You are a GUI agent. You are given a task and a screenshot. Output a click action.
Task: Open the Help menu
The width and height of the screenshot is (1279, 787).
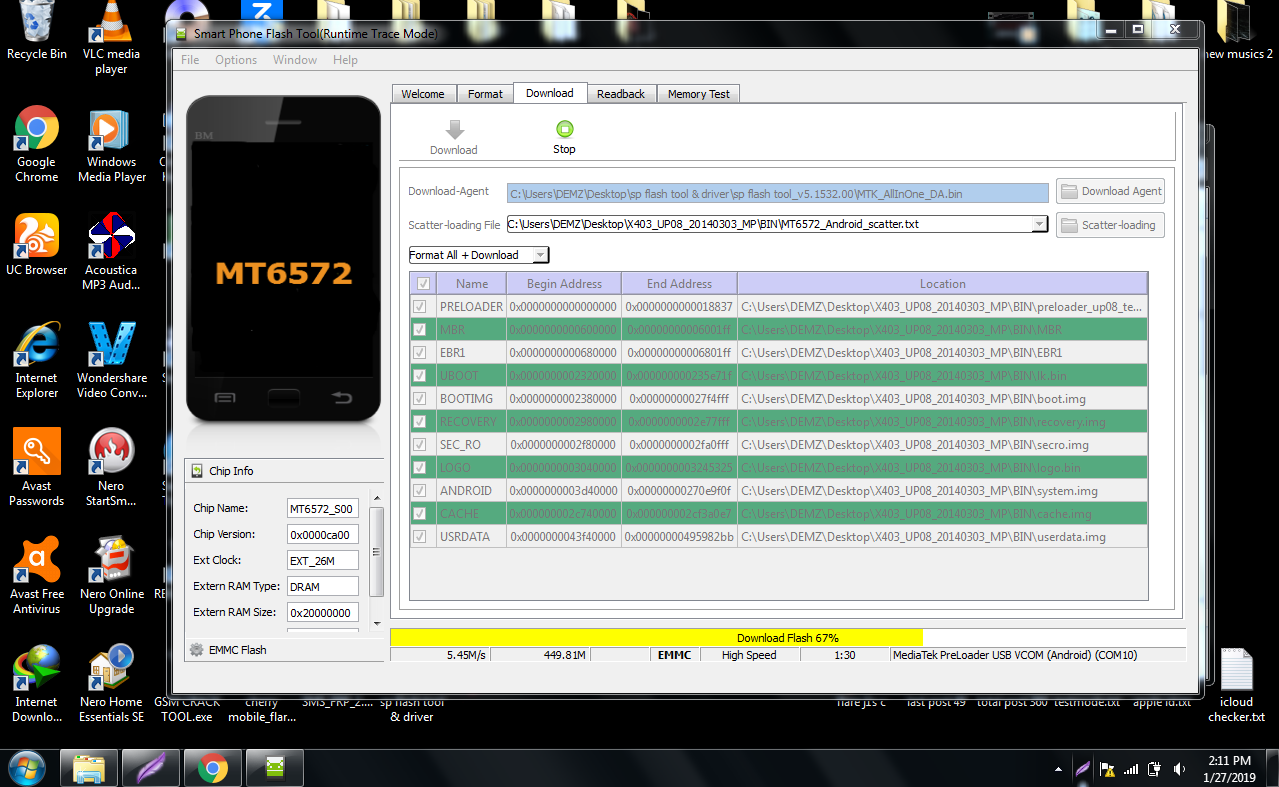[345, 60]
